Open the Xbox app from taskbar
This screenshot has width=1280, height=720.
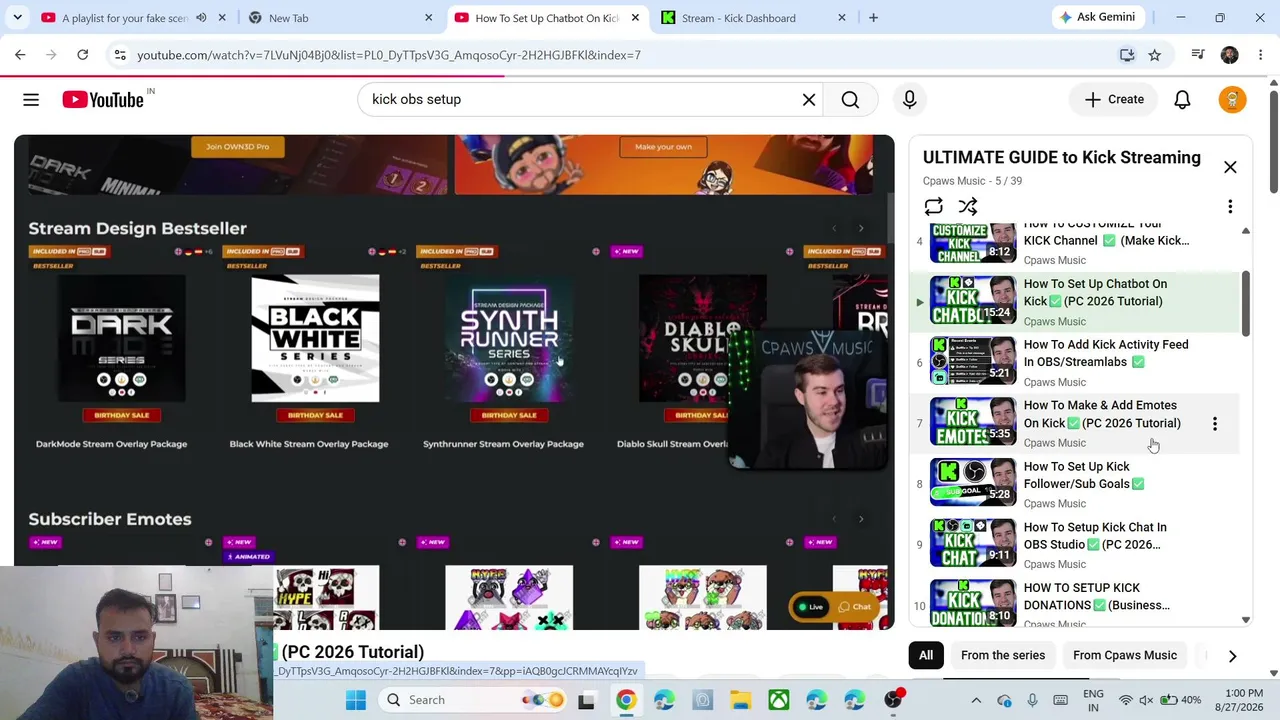pos(778,700)
